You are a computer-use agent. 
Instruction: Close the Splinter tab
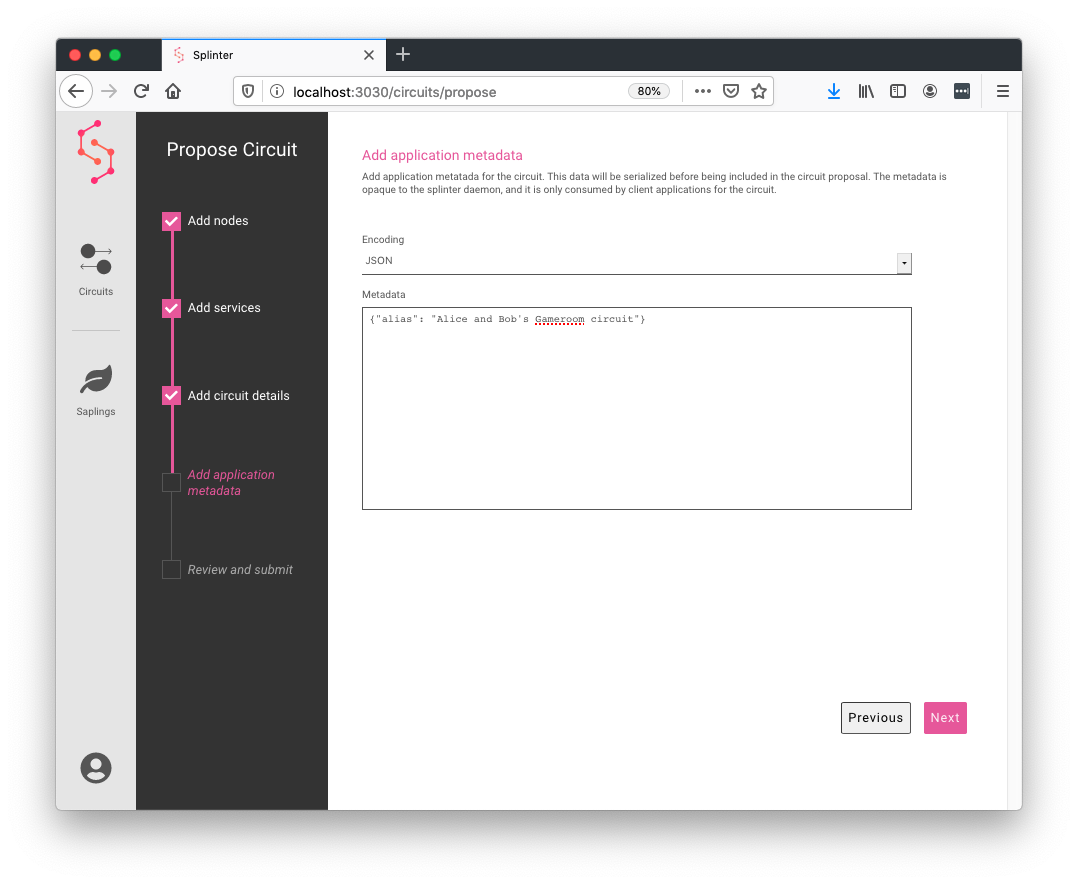pyautogui.click(x=369, y=55)
